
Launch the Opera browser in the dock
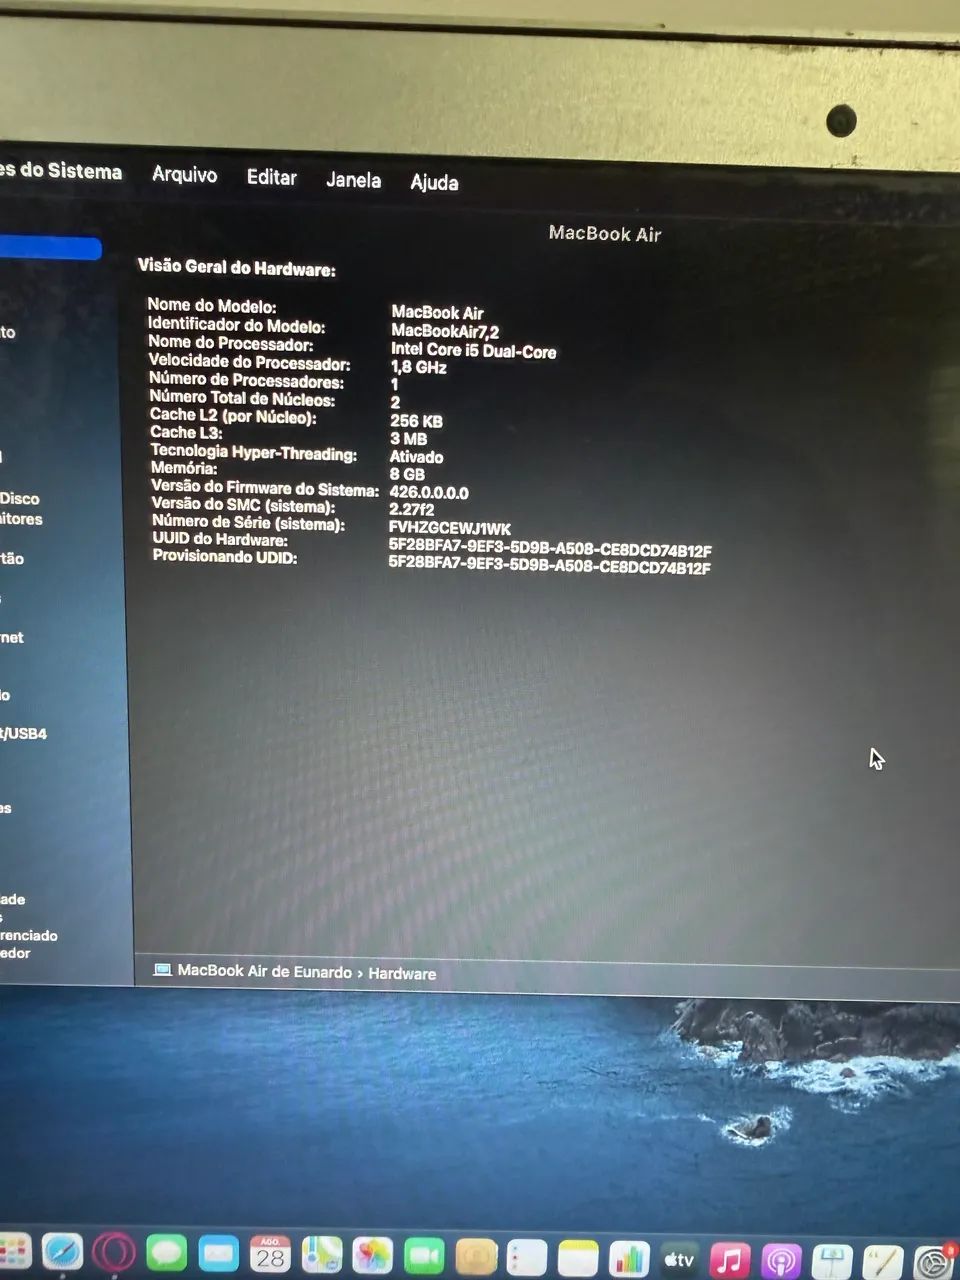pos(114,1254)
